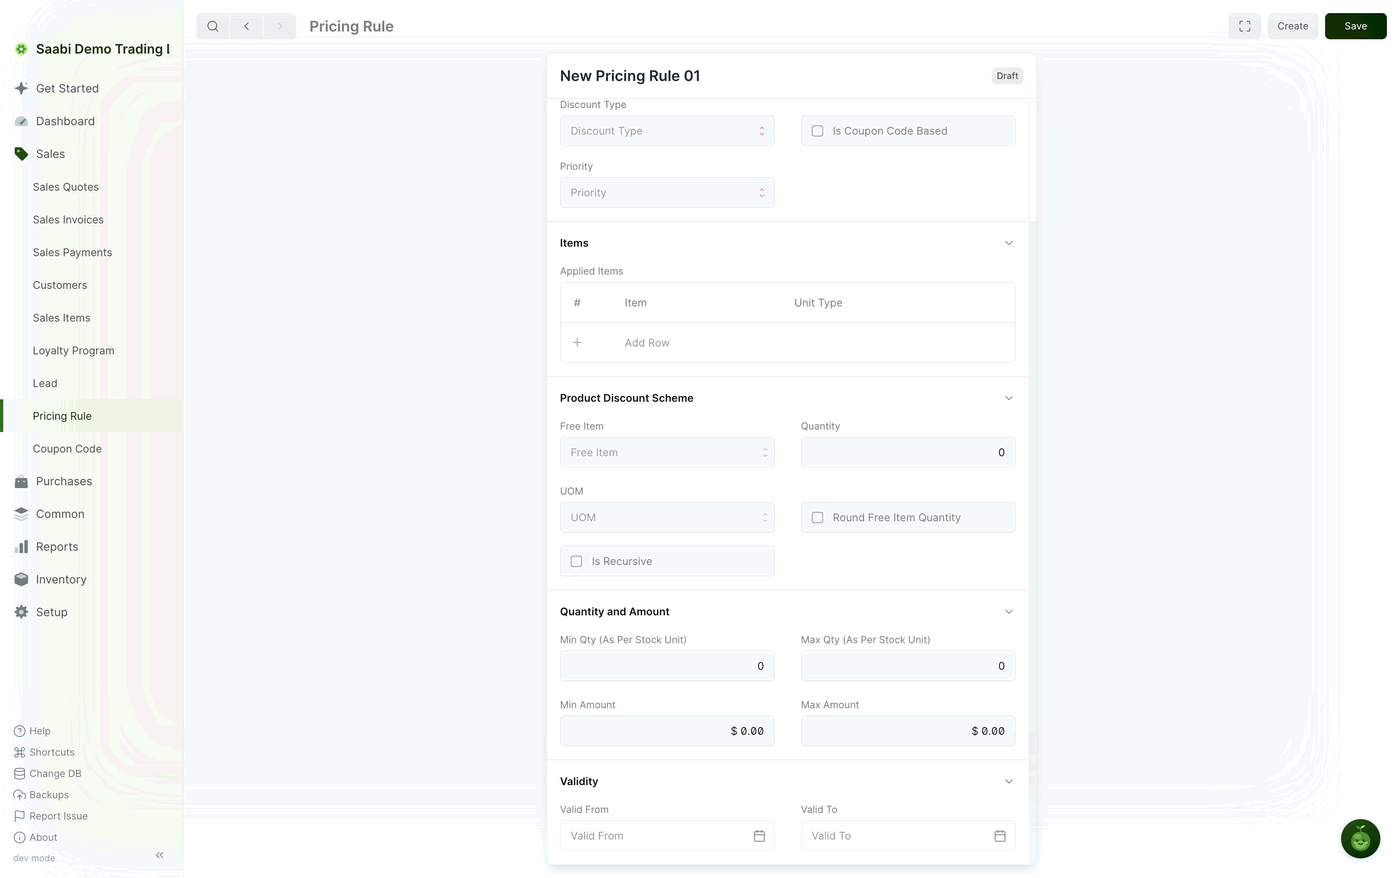The height and width of the screenshot is (878, 1400).
Task: Click the Save button
Action: point(1356,26)
